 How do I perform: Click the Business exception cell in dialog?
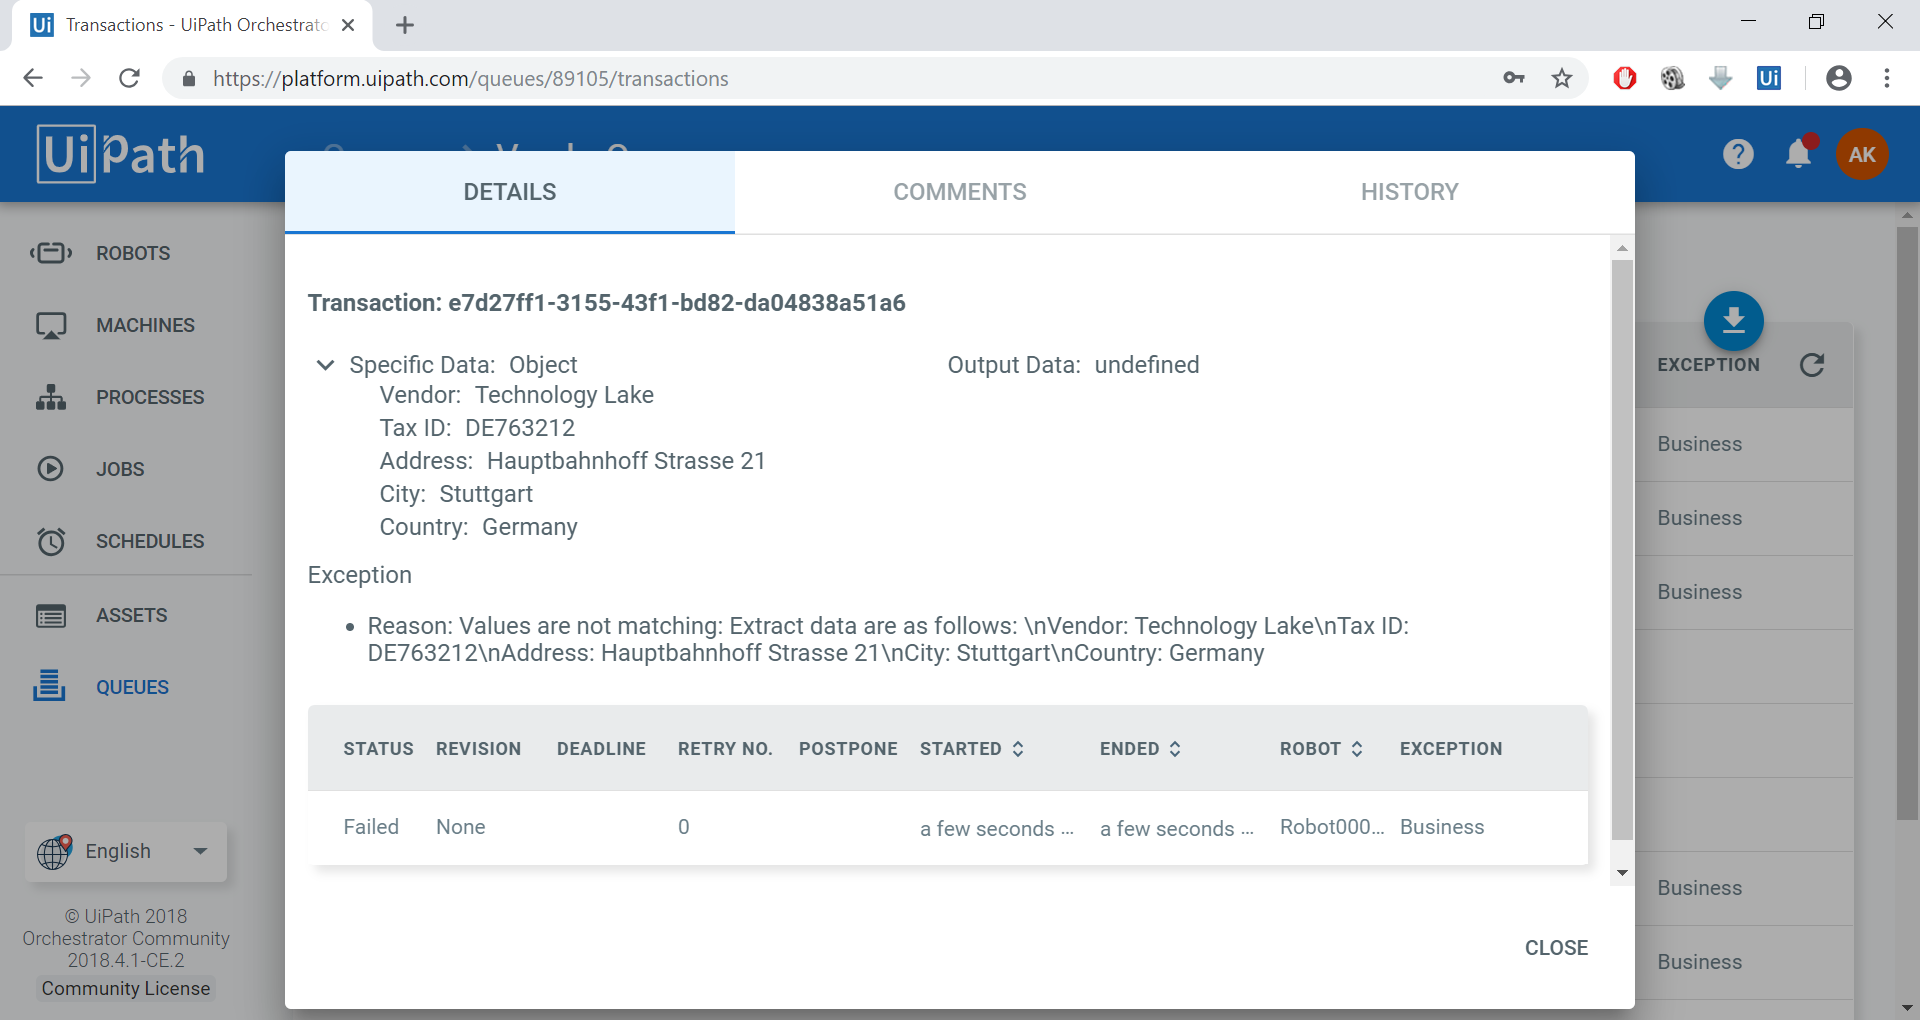pos(1442,827)
